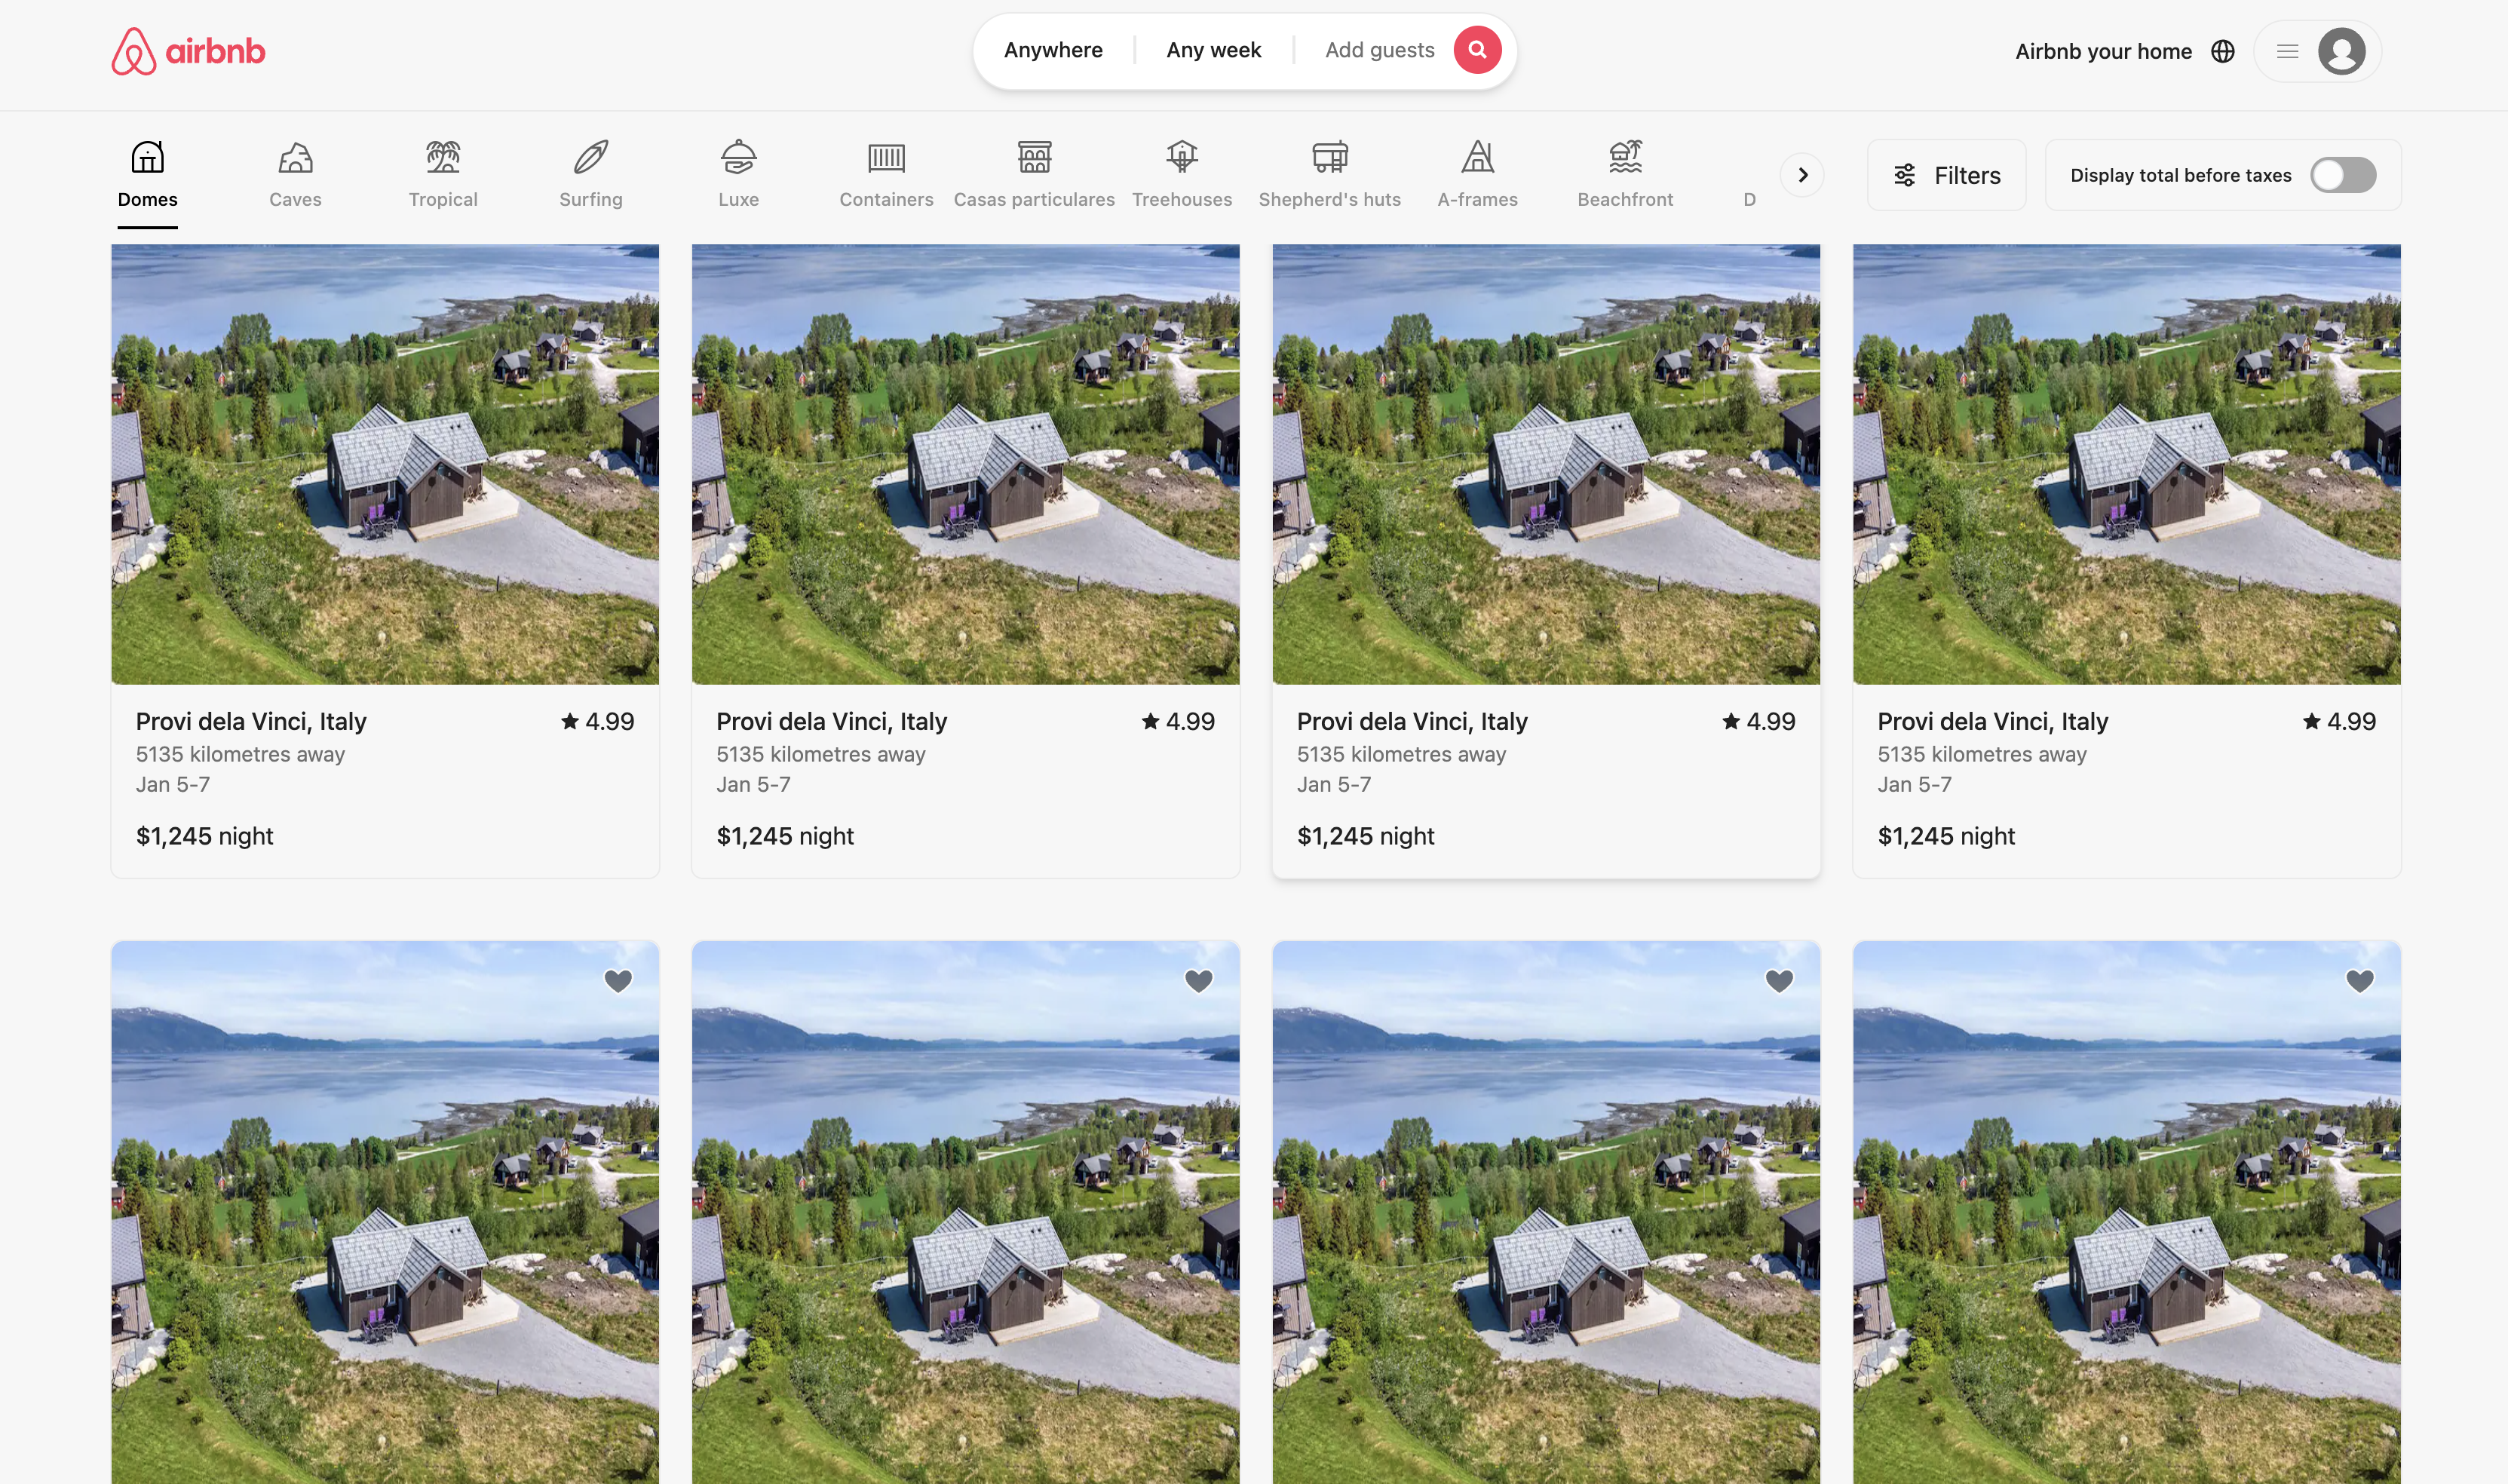Open the language globe selector

(x=2222, y=51)
